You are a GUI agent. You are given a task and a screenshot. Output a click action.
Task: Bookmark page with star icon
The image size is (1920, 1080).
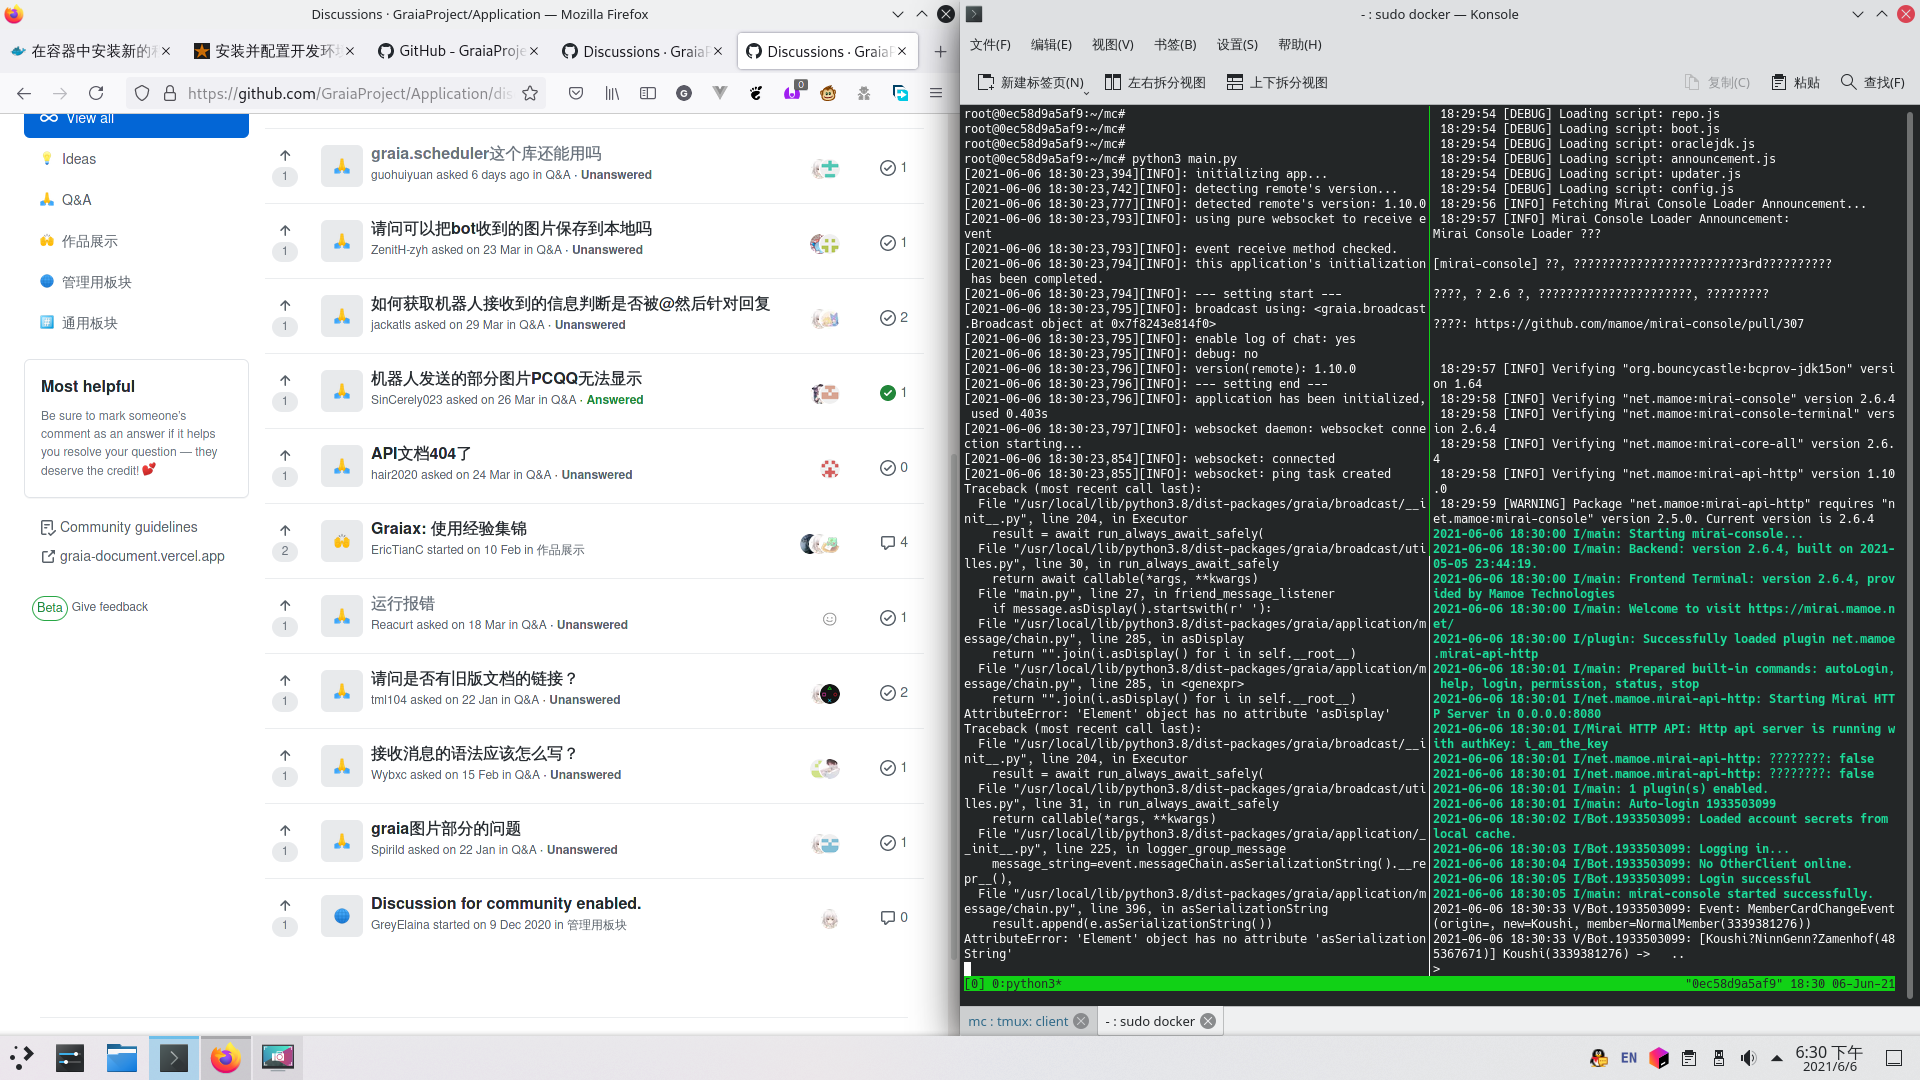[x=530, y=93]
